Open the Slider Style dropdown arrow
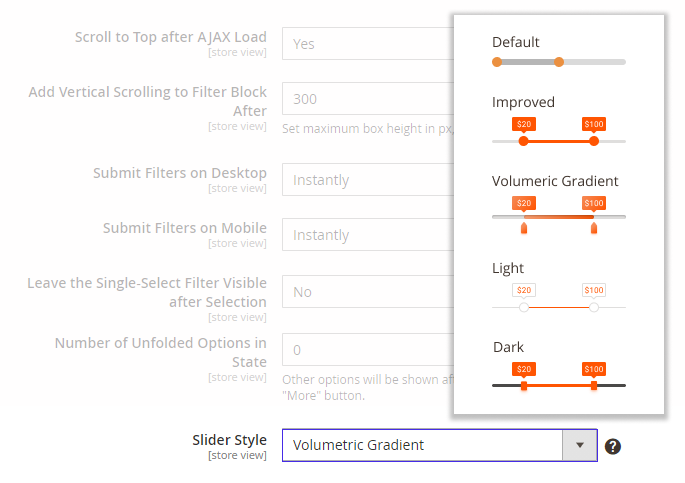 pyautogui.click(x=580, y=445)
